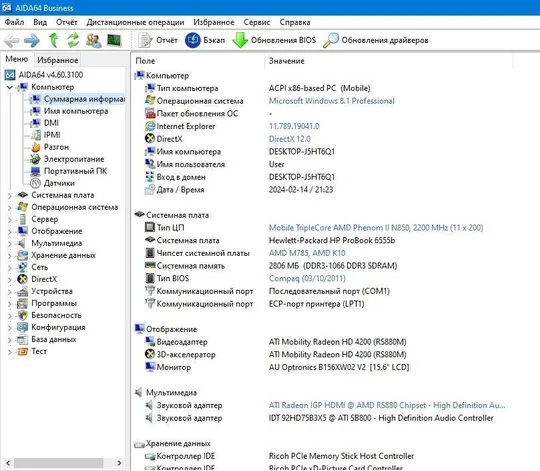Switch to the Избранное tab in sidebar

coord(58,60)
